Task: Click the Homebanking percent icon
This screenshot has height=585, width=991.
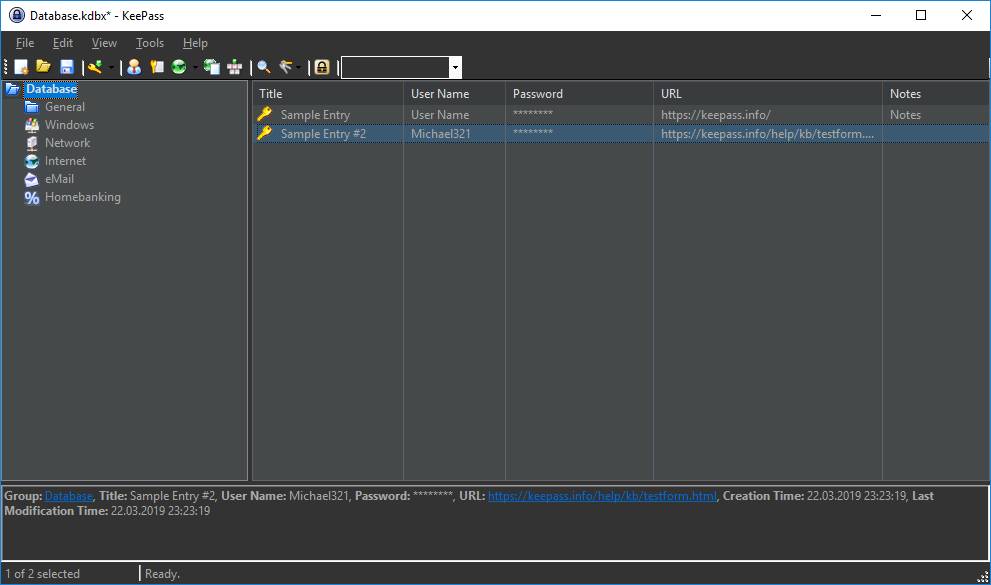Action: coord(32,197)
